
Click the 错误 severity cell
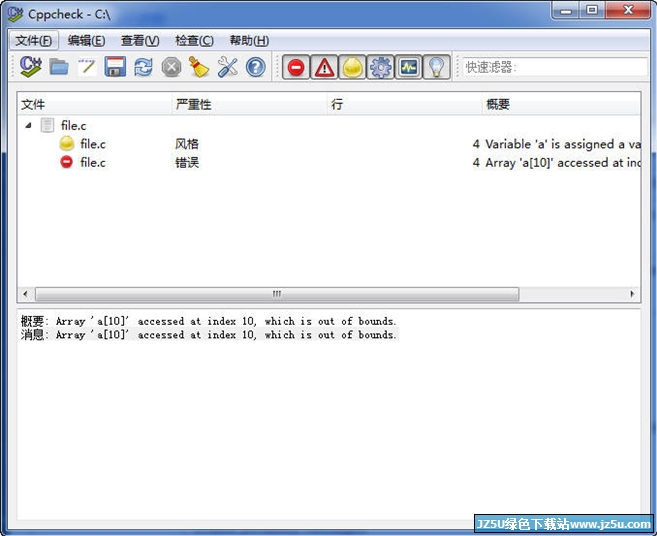tap(187, 163)
